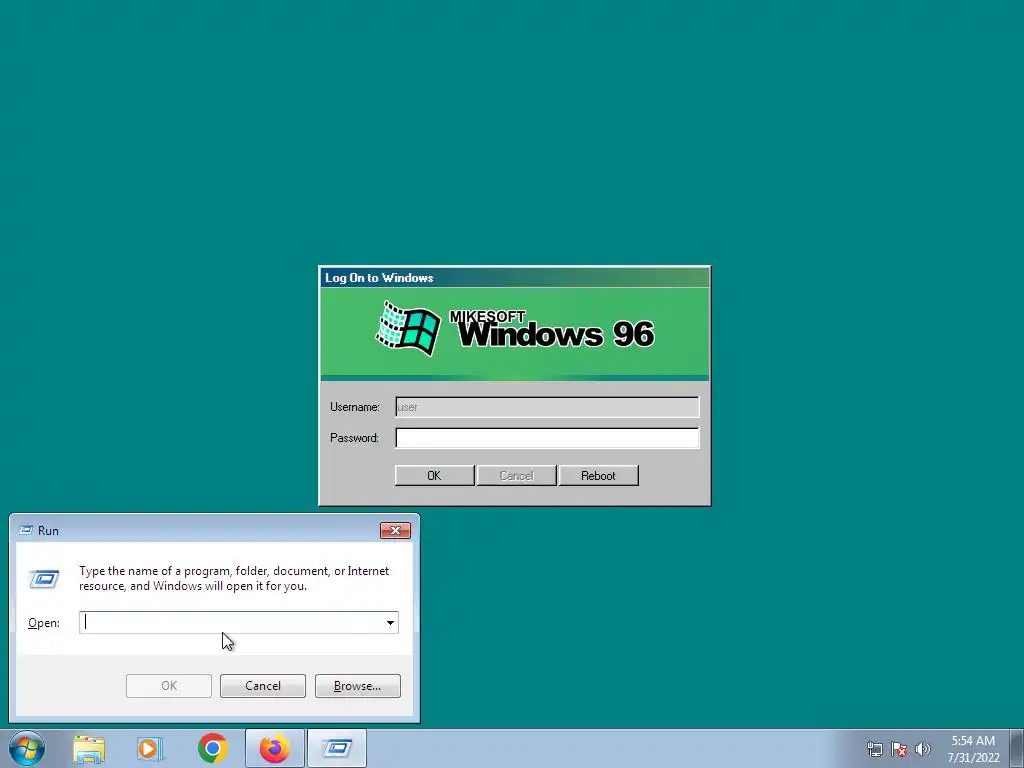Open Windows Explorer from the taskbar
The height and width of the screenshot is (768, 1024).
89,749
